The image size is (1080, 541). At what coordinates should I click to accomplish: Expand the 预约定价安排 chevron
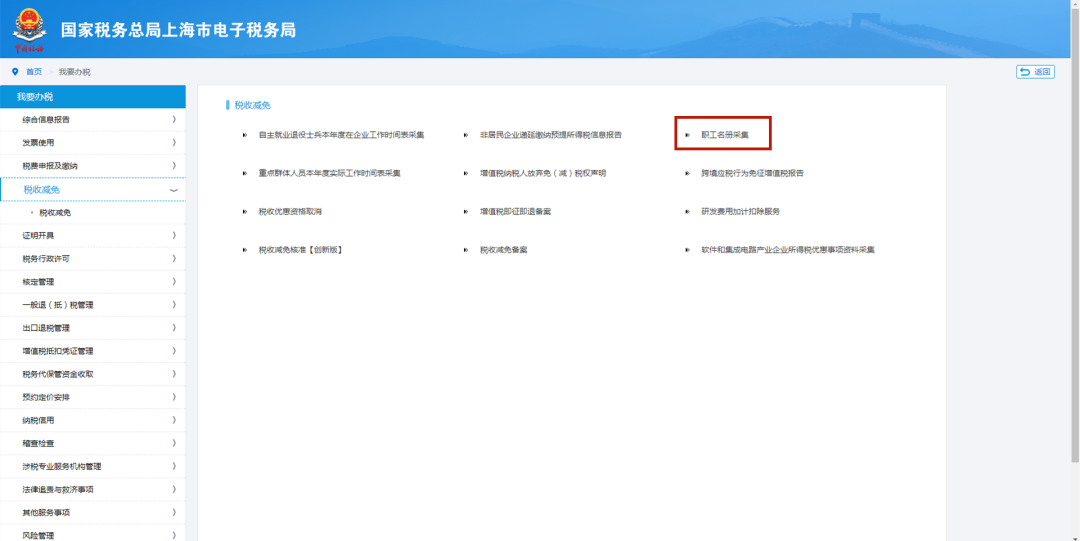point(174,397)
